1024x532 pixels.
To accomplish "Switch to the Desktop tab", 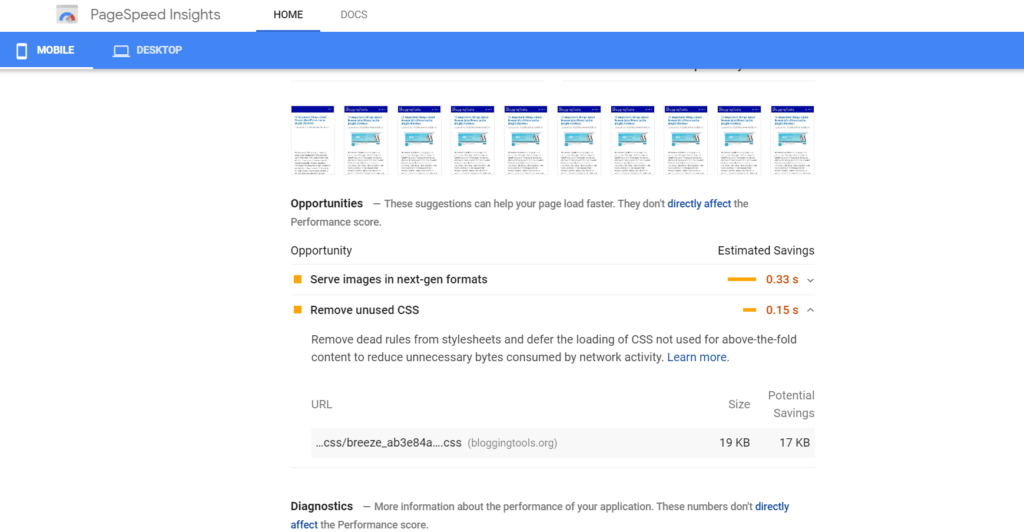I will [147, 50].
